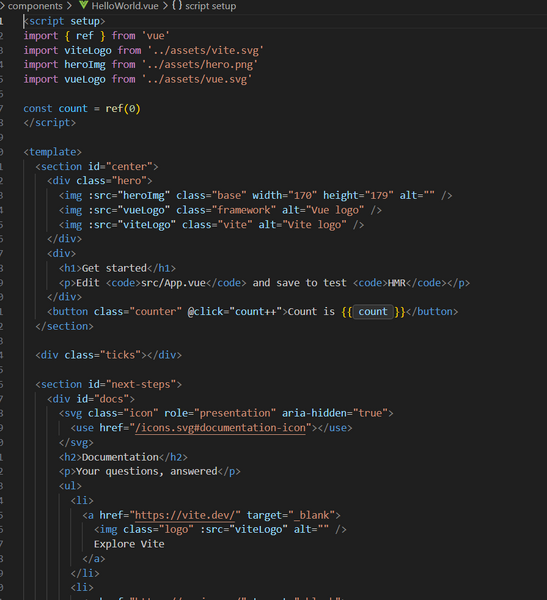The height and width of the screenshot is (600, 547).
Task: Click the class="ticks" attribute
Action: 103,355
